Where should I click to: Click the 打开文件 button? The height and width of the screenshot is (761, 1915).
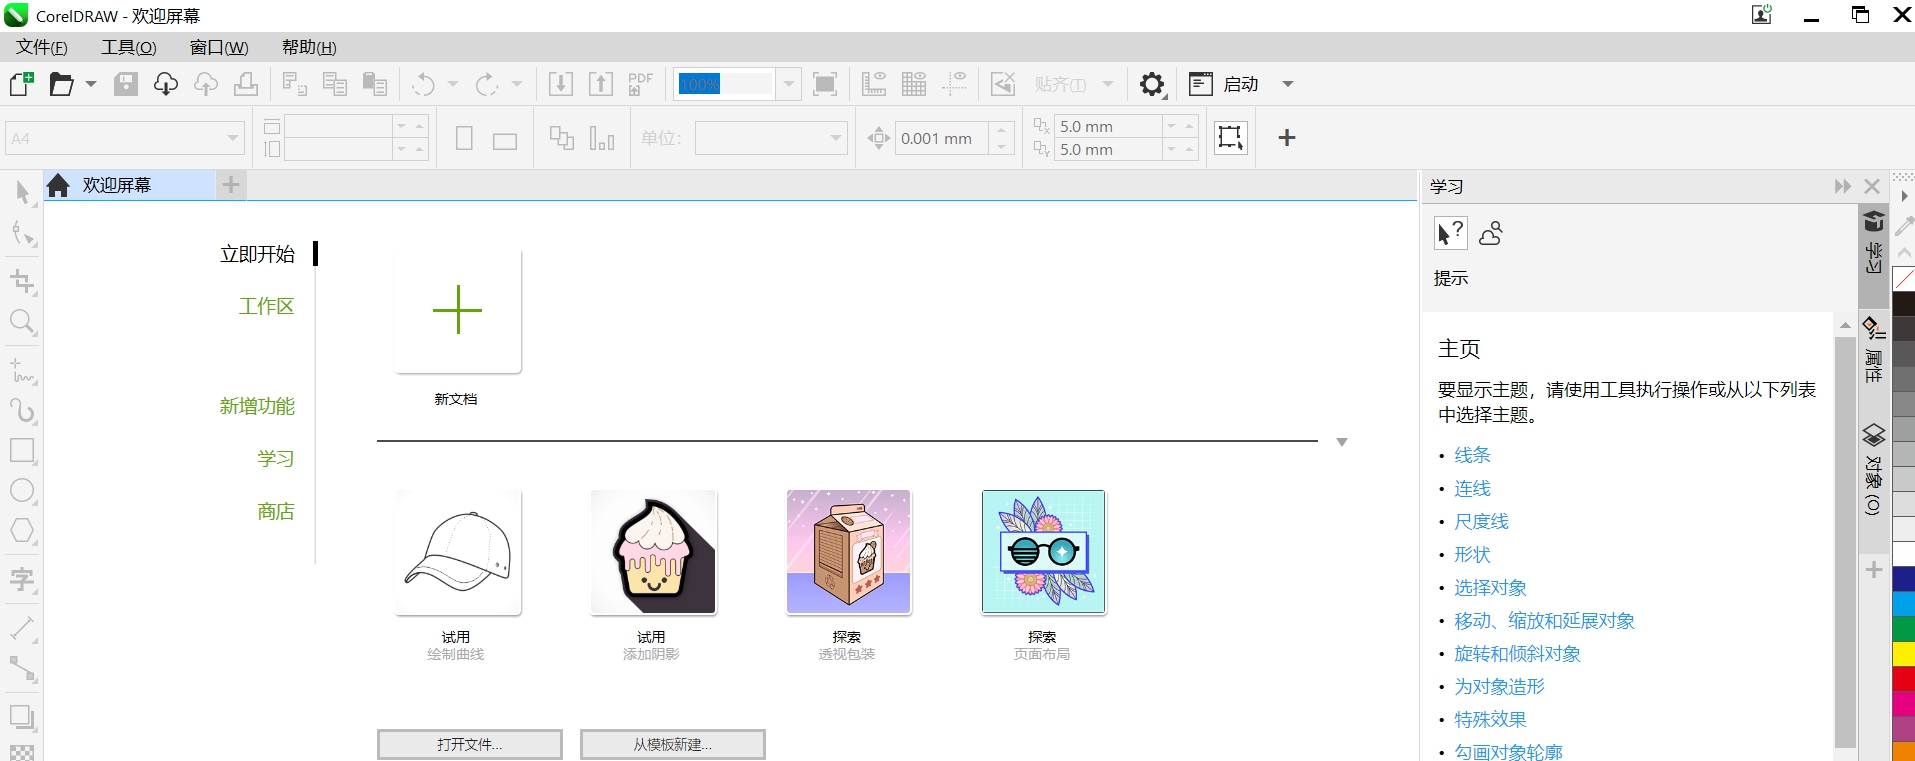470,744
